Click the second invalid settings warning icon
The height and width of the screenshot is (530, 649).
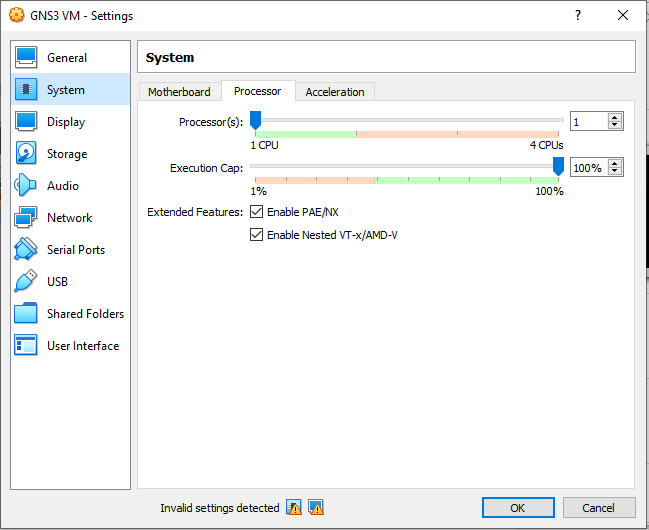click(x=316, y=507)
